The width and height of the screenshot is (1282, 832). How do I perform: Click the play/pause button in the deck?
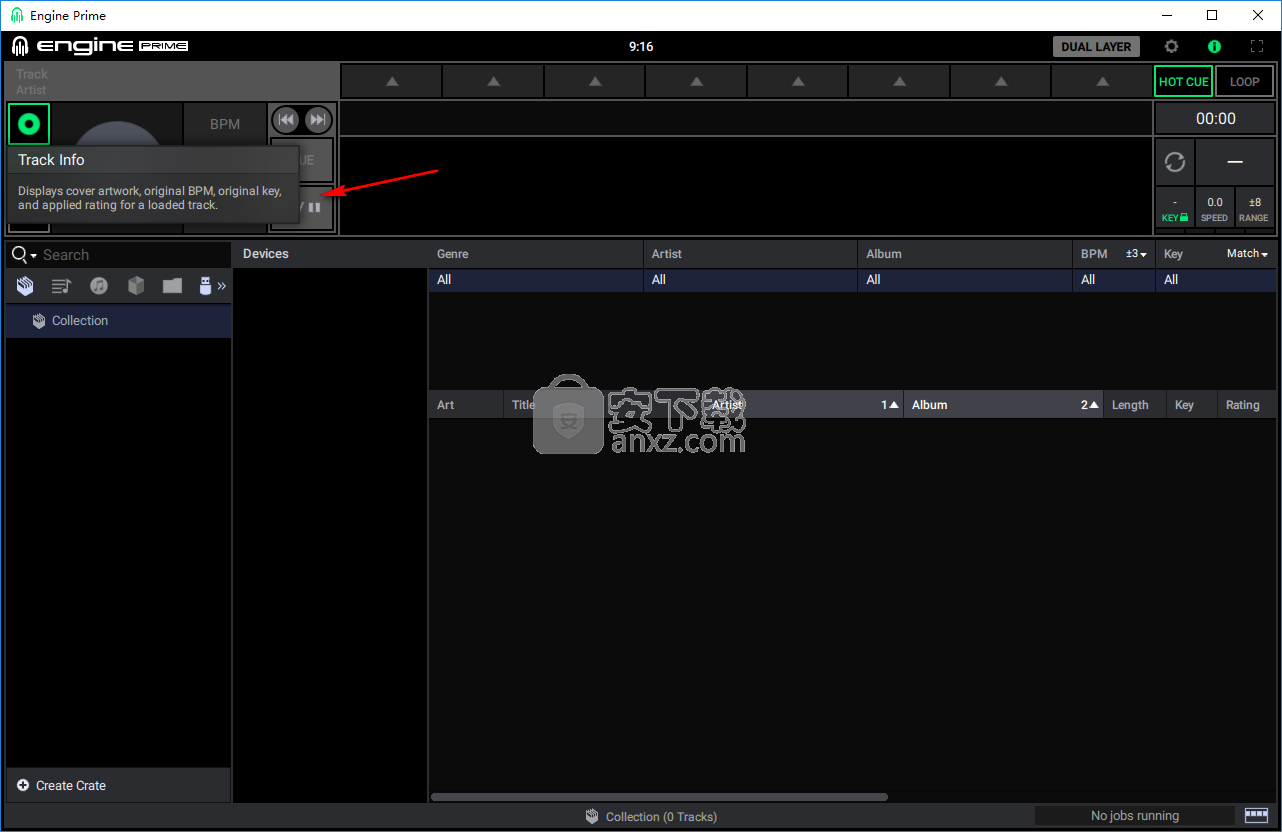point(315,207)
